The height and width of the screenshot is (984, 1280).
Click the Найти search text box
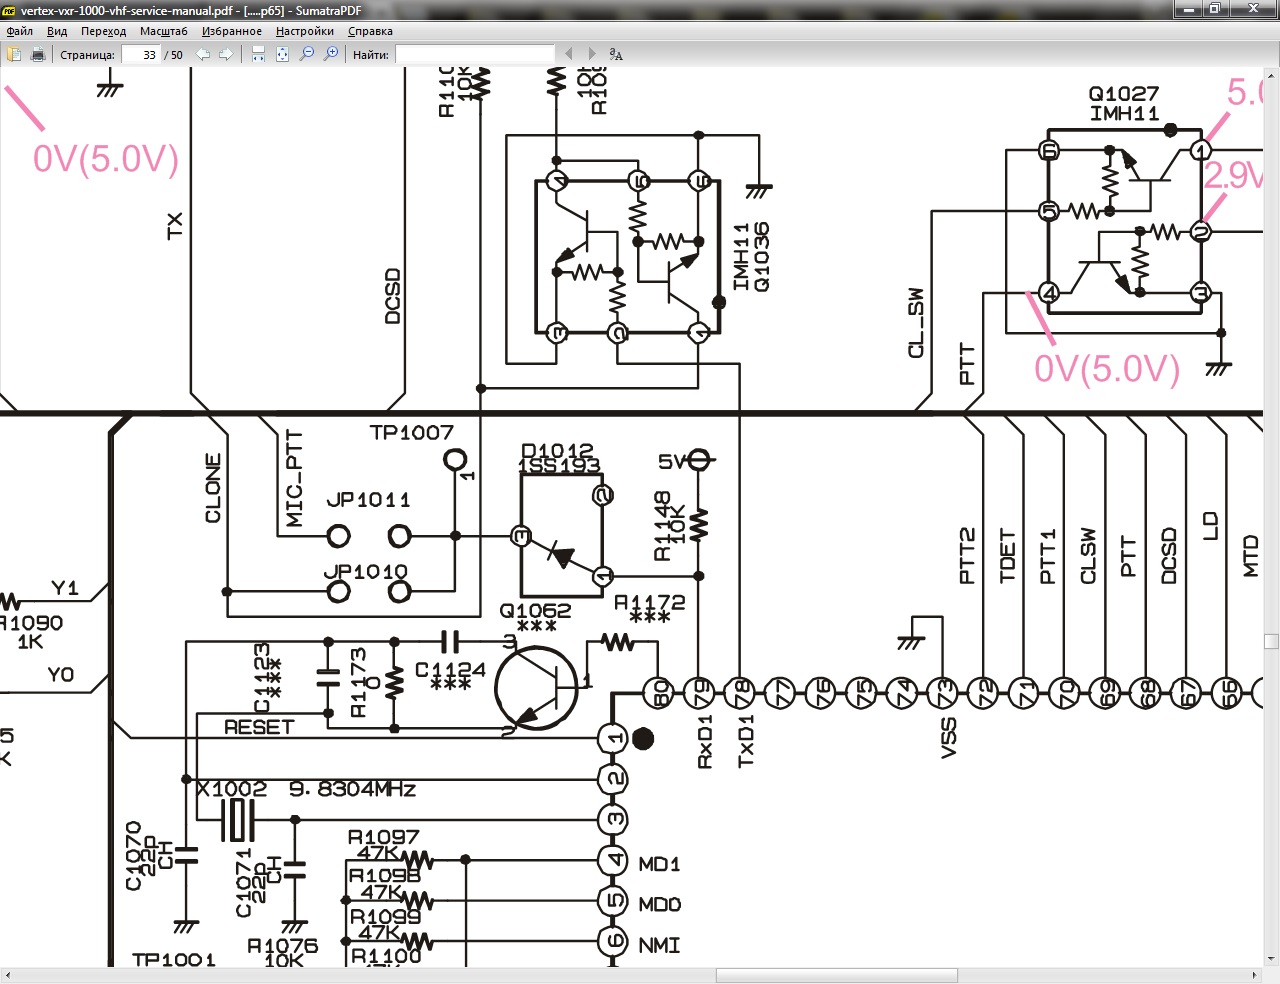(474, 55)
